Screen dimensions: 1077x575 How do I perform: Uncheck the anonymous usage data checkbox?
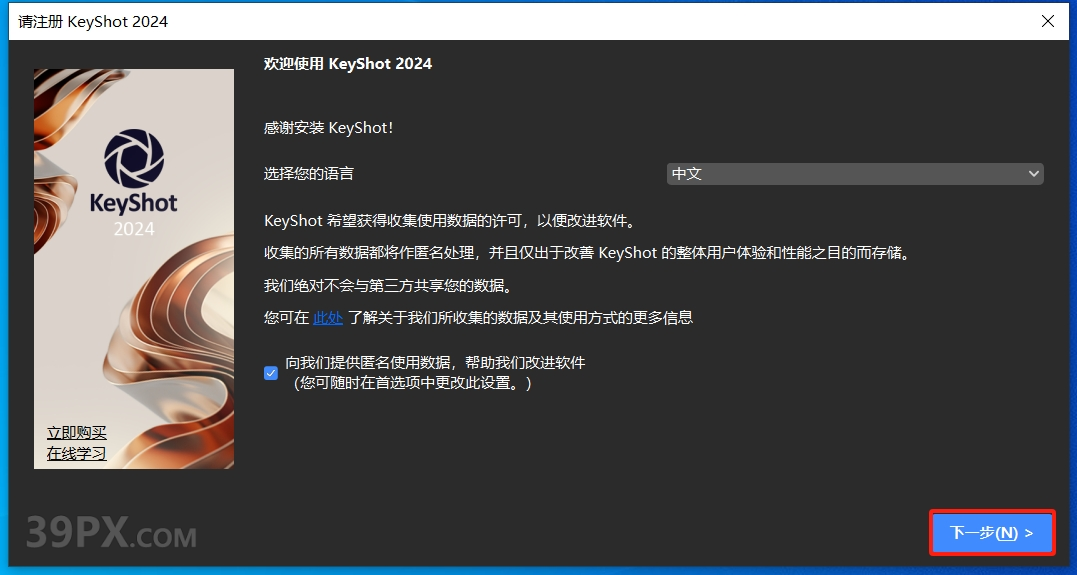pos(271,373)
